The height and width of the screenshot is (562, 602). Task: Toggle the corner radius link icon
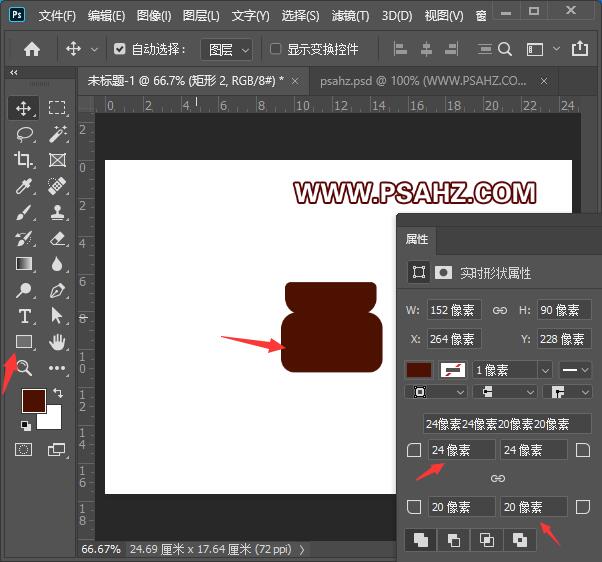click(x=498, y=478)
